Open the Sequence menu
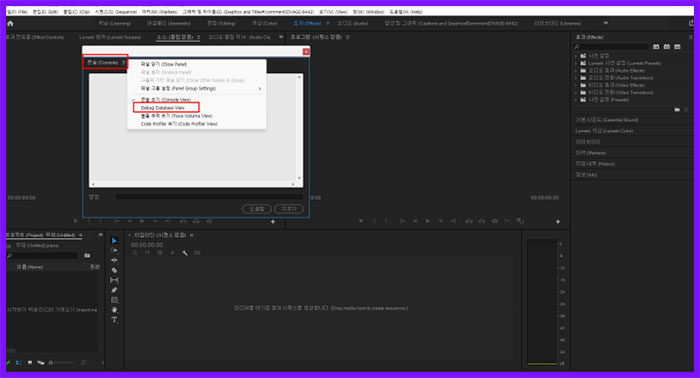This screenshot has width=700, height=378. 116,12
